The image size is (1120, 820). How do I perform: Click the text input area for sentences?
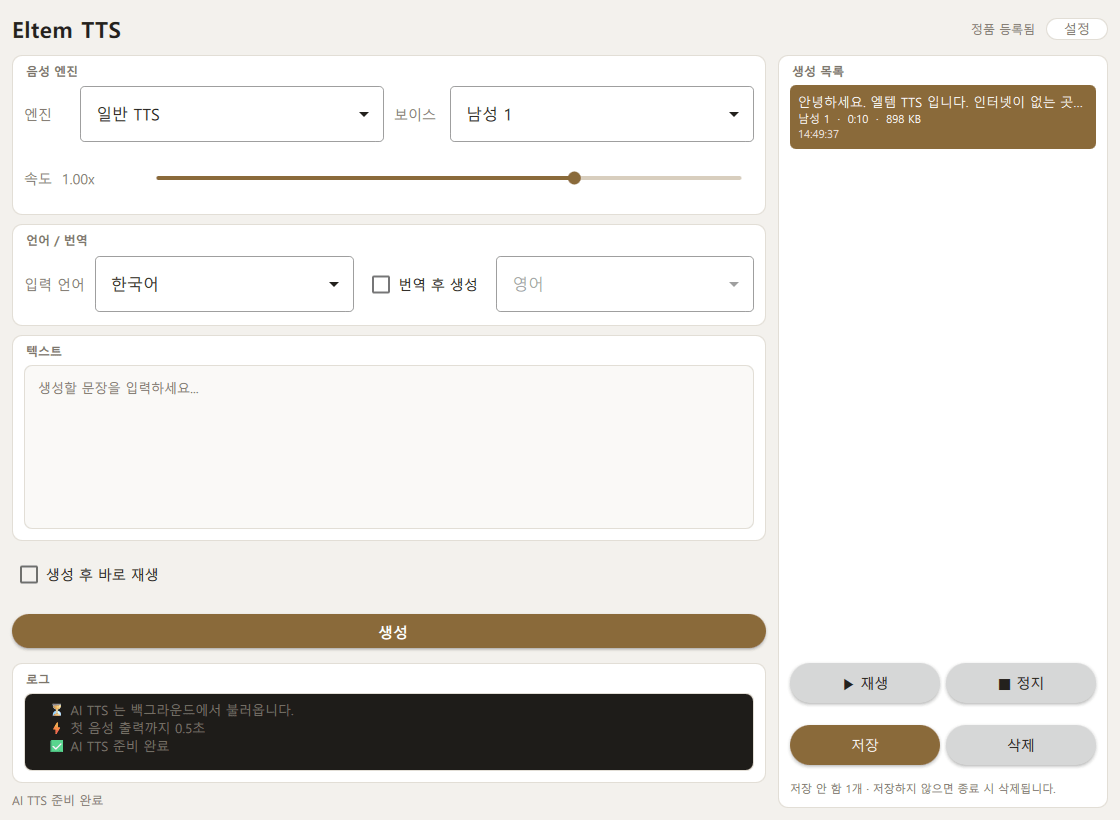(389, 447)
